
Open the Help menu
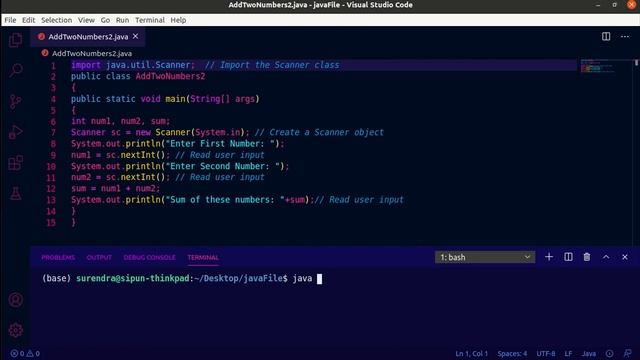pyautogui.click(x=178, y=20)
